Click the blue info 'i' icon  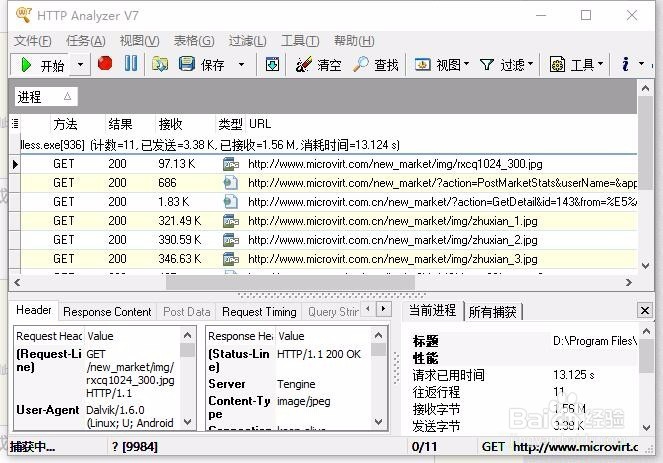[625, 64]
